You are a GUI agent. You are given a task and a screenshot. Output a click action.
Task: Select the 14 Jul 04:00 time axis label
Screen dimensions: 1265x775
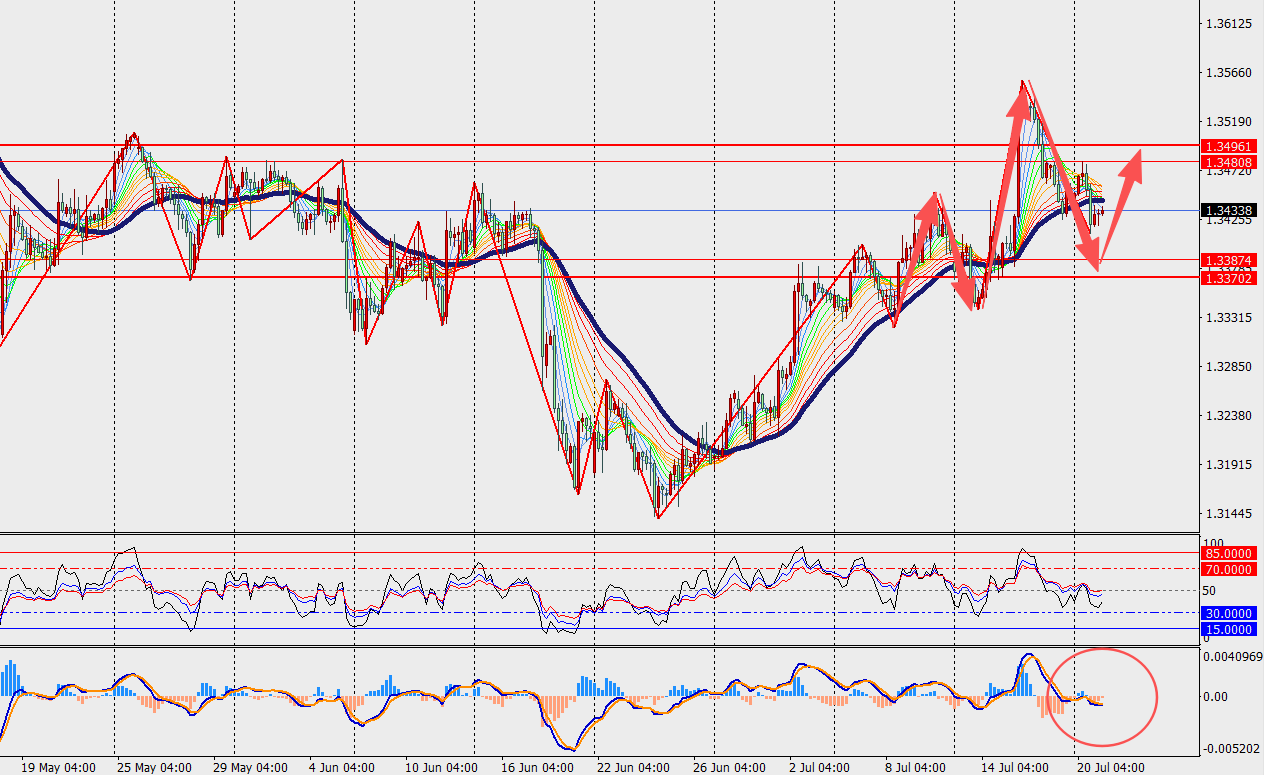(1015, 767)
